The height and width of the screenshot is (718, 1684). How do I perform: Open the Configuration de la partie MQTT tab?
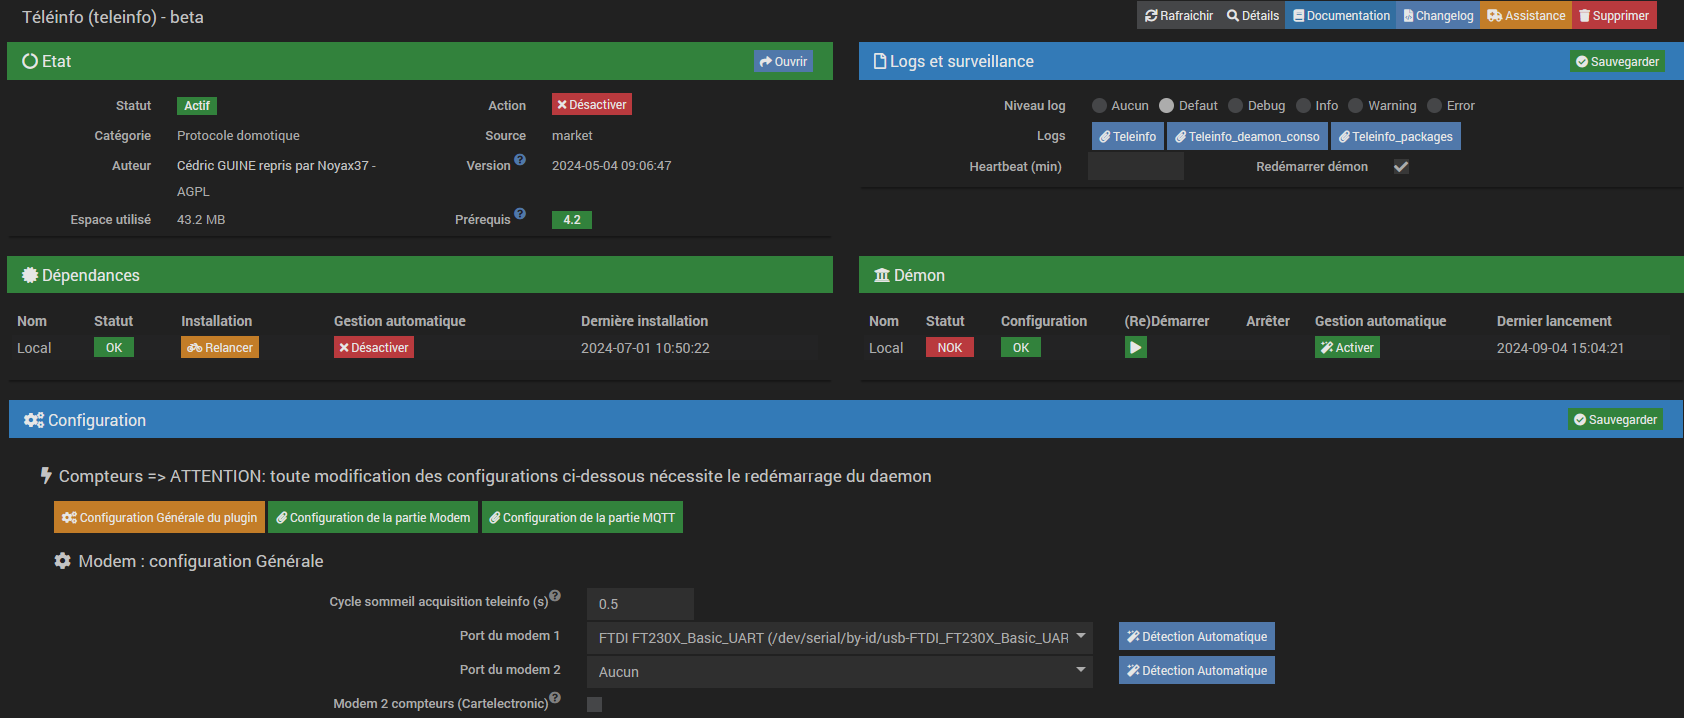[582, 517]
